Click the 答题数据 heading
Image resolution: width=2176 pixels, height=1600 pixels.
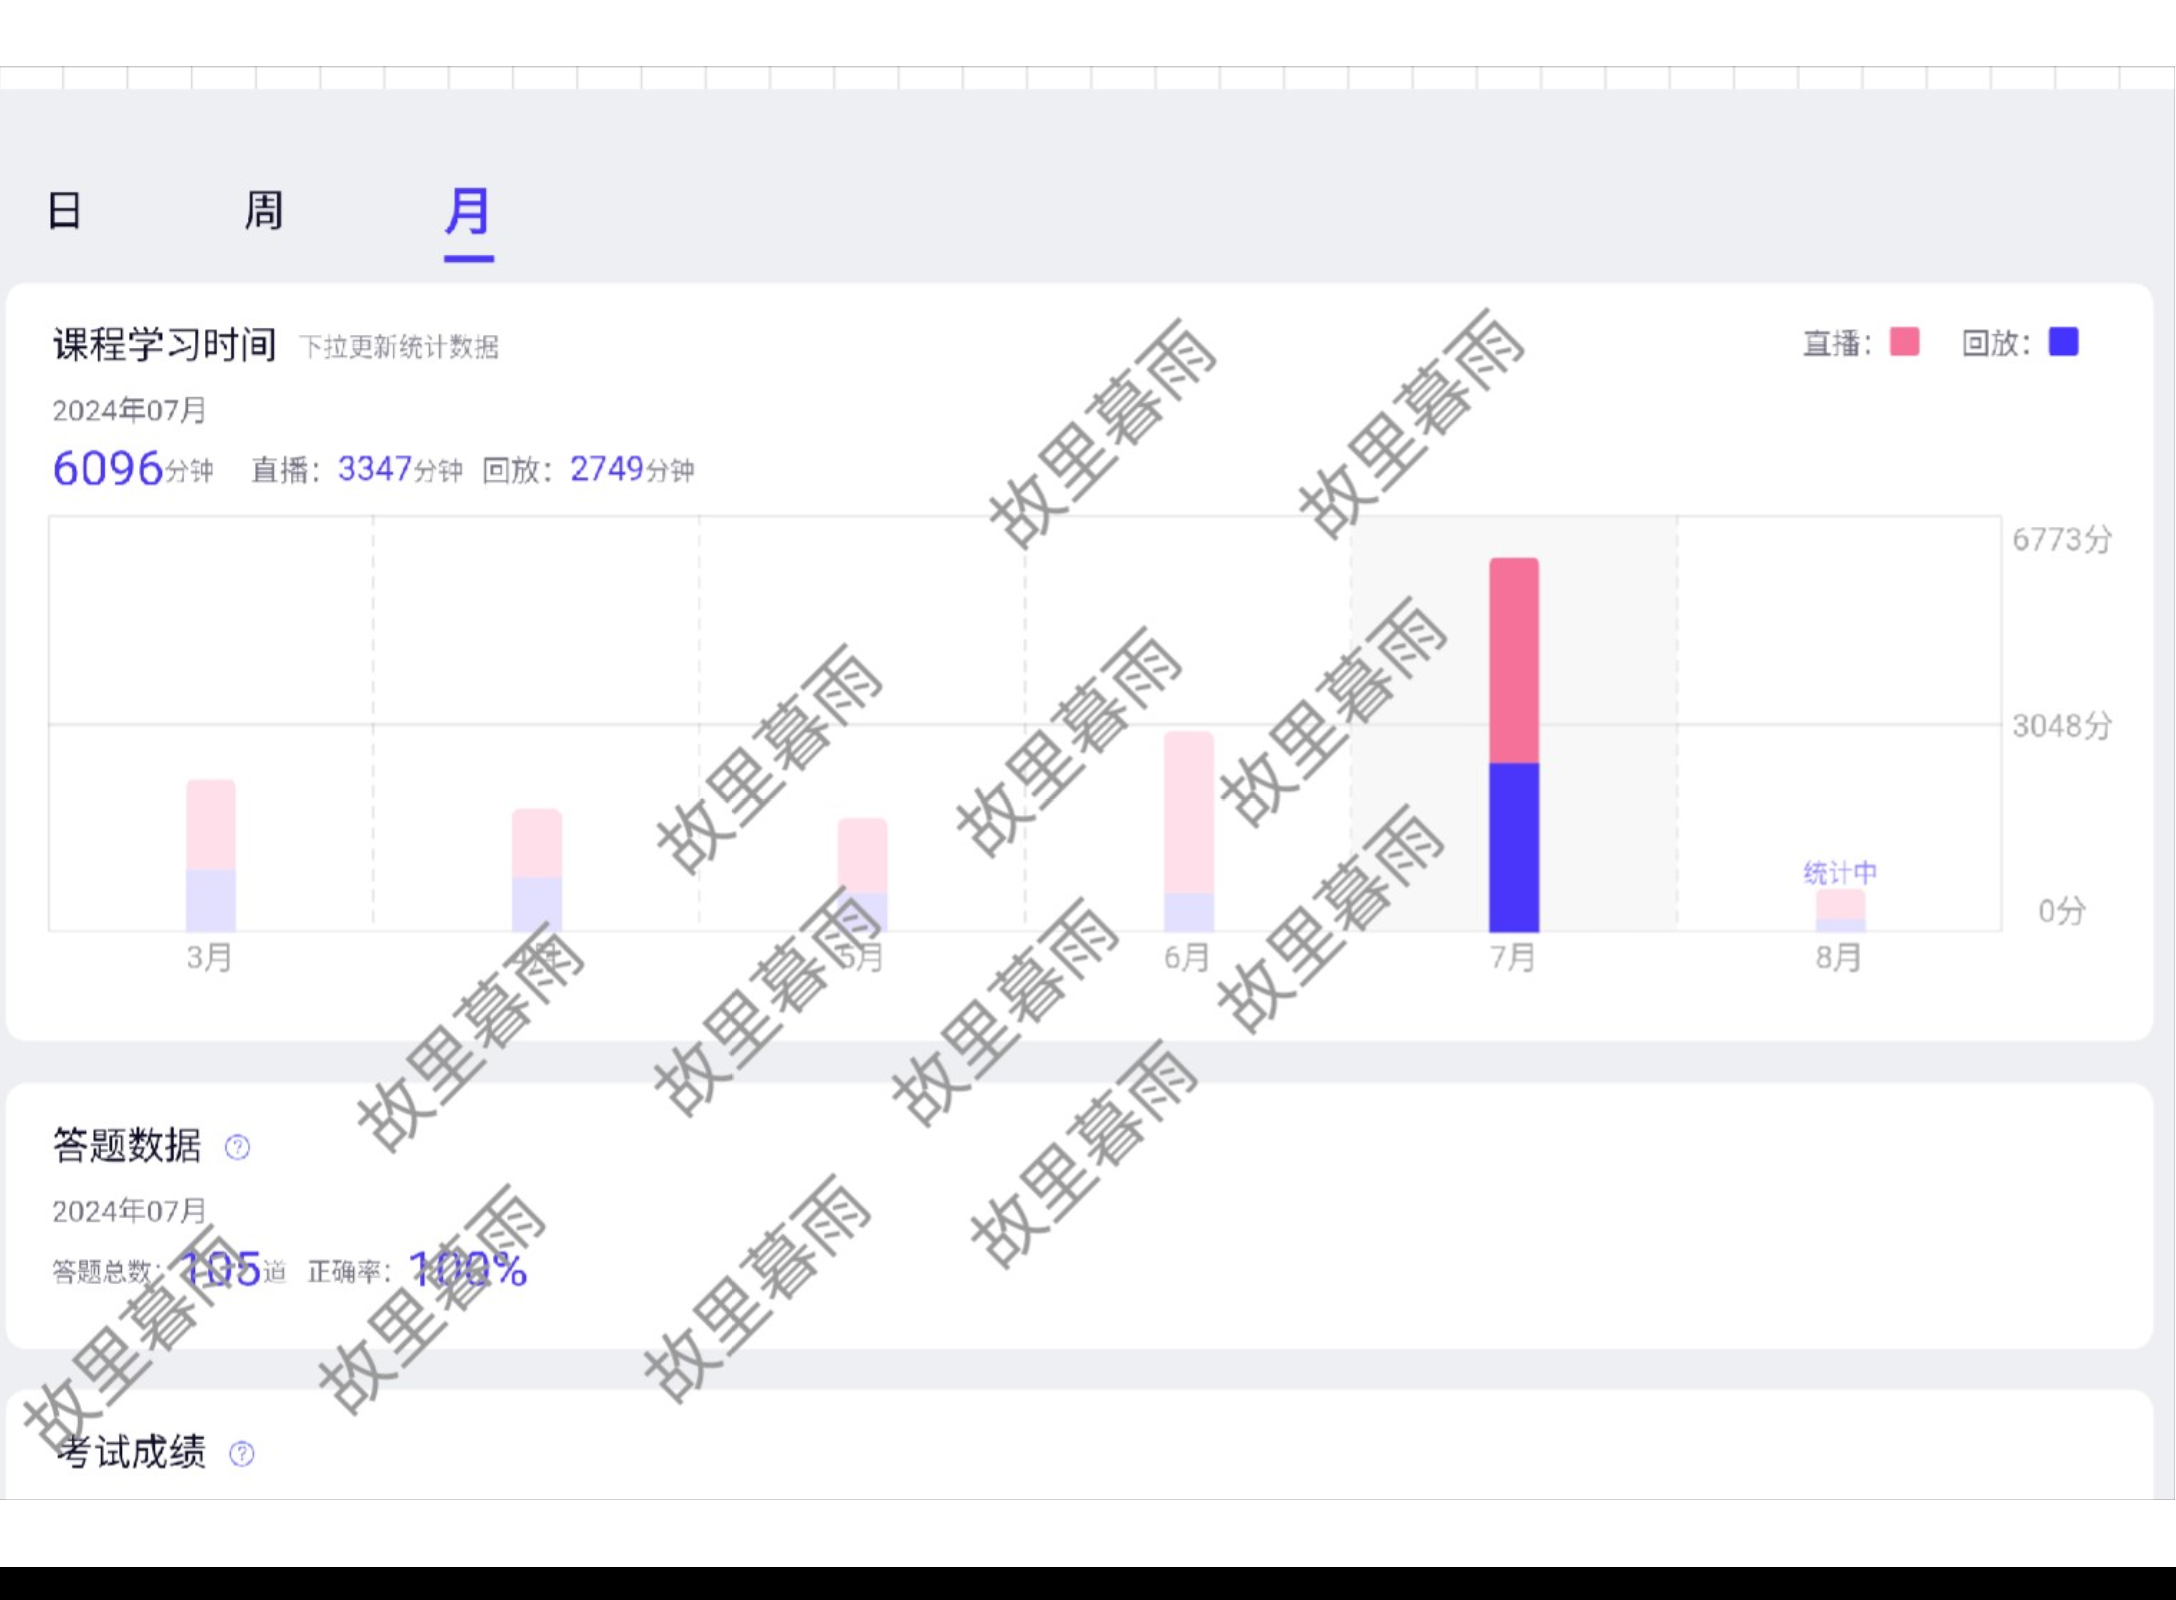pyautogui.click(x=127, y=1146)
